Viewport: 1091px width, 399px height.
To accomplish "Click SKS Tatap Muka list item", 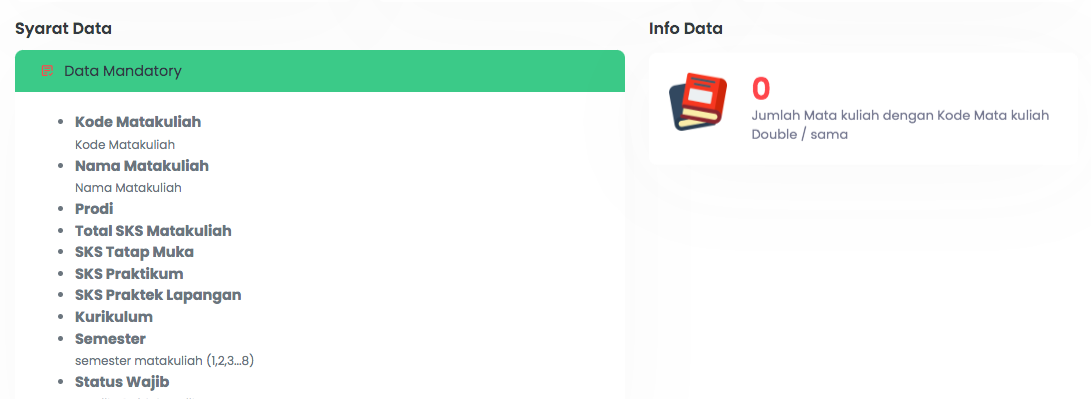I will [x=134, y=252].
